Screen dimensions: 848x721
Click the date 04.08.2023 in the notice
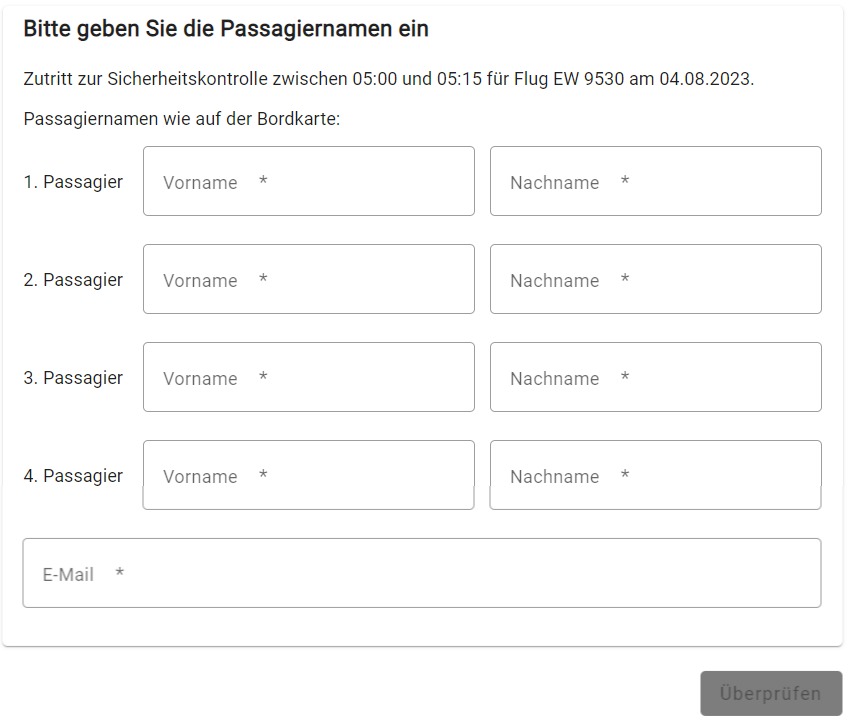tap(705, 79)
